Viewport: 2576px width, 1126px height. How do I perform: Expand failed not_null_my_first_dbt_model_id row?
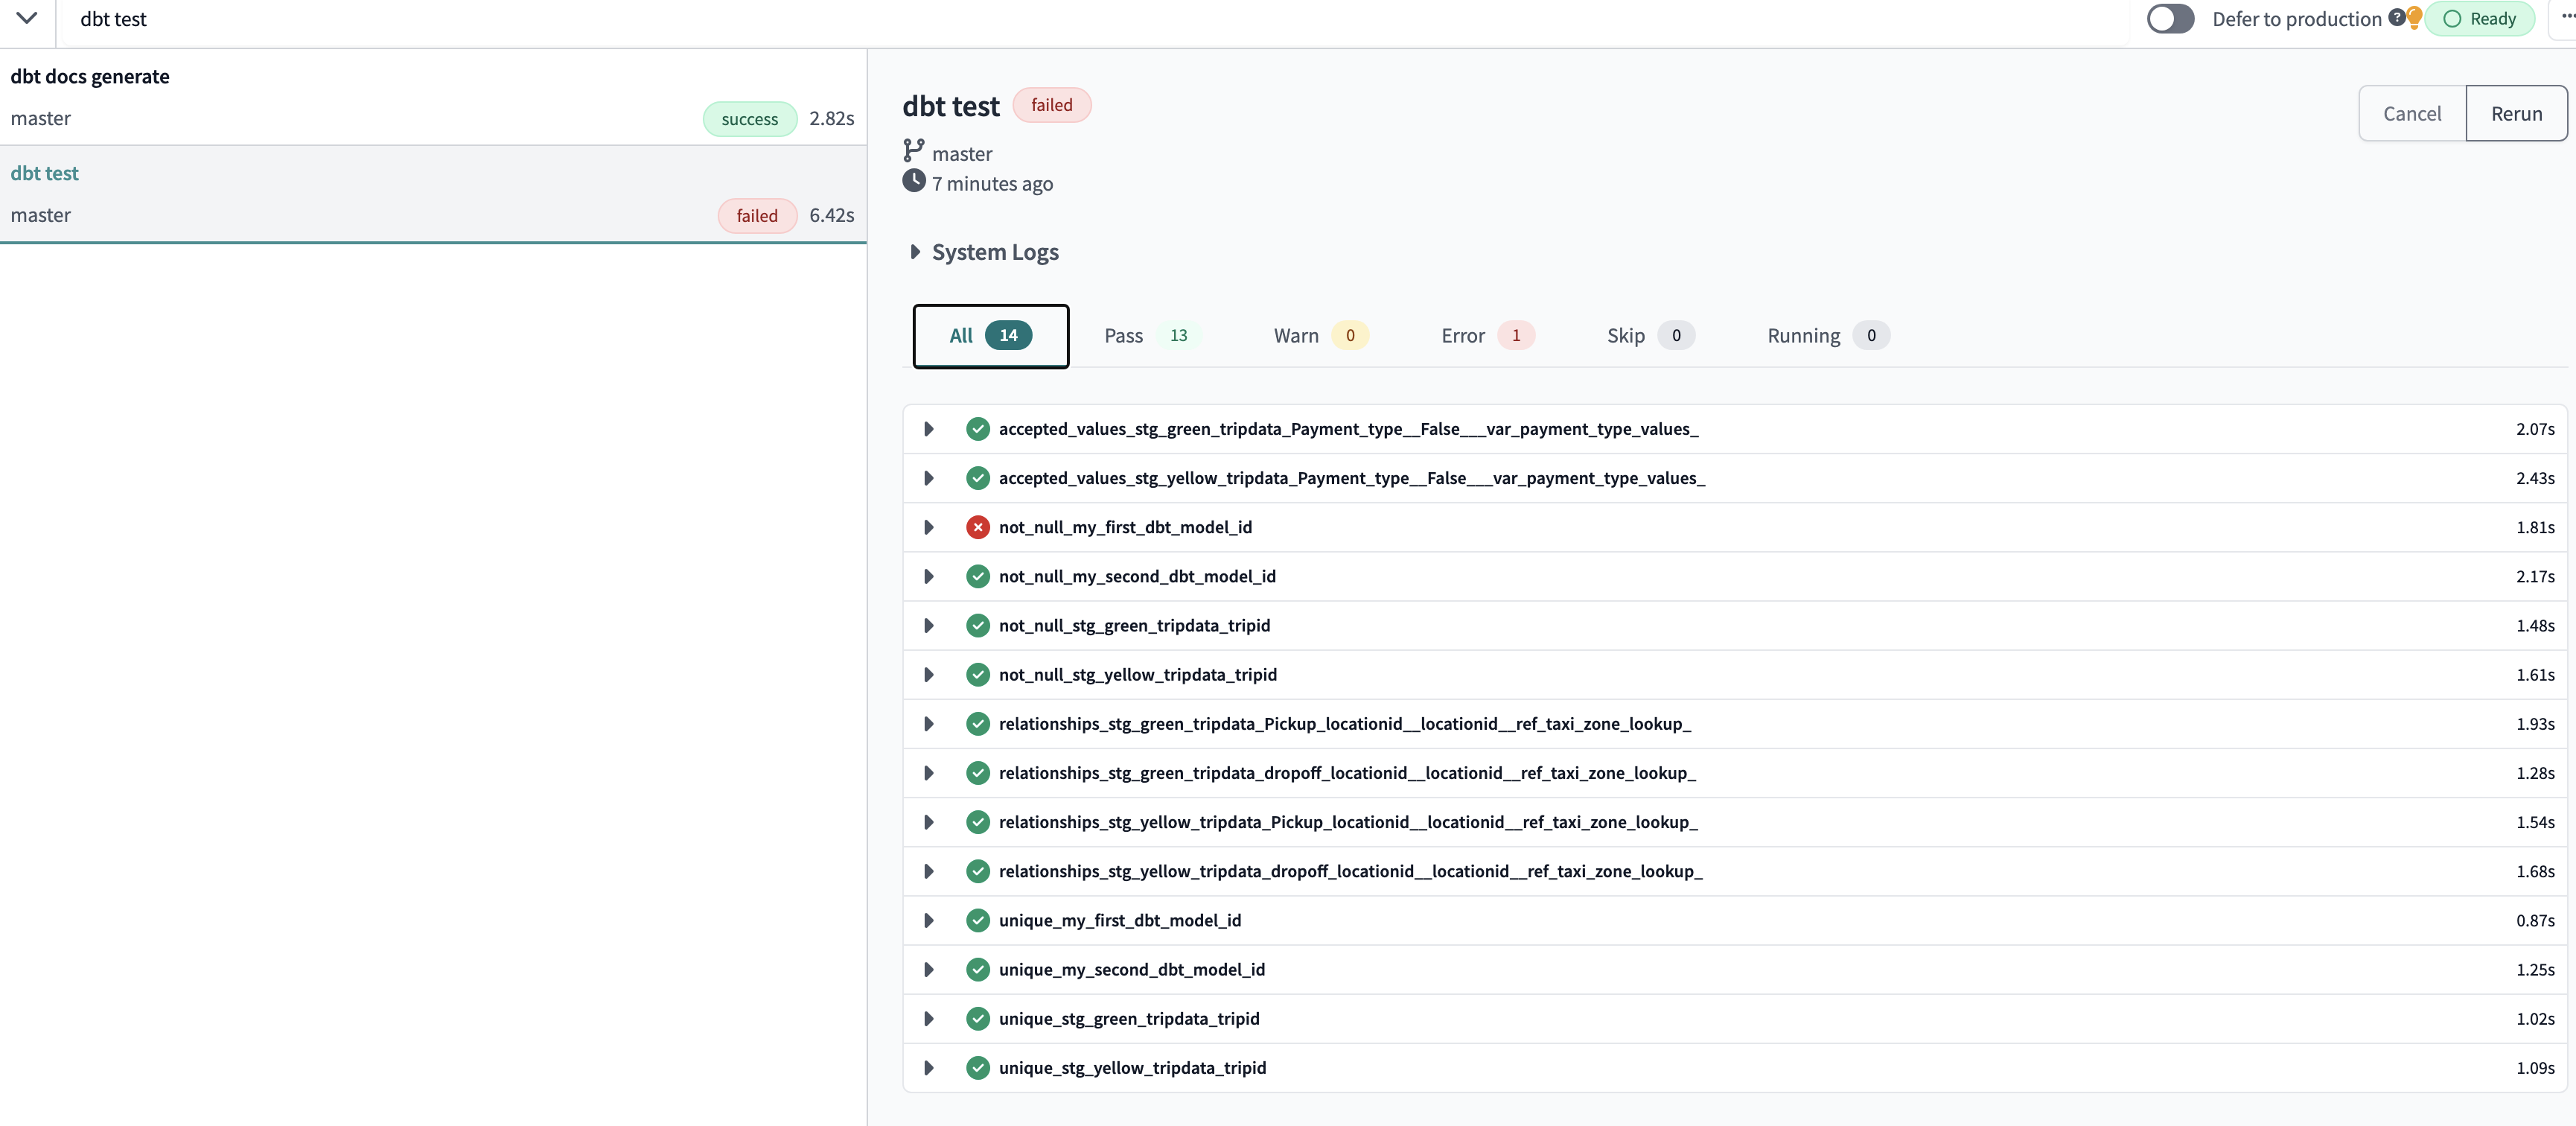tap(929, 527)
